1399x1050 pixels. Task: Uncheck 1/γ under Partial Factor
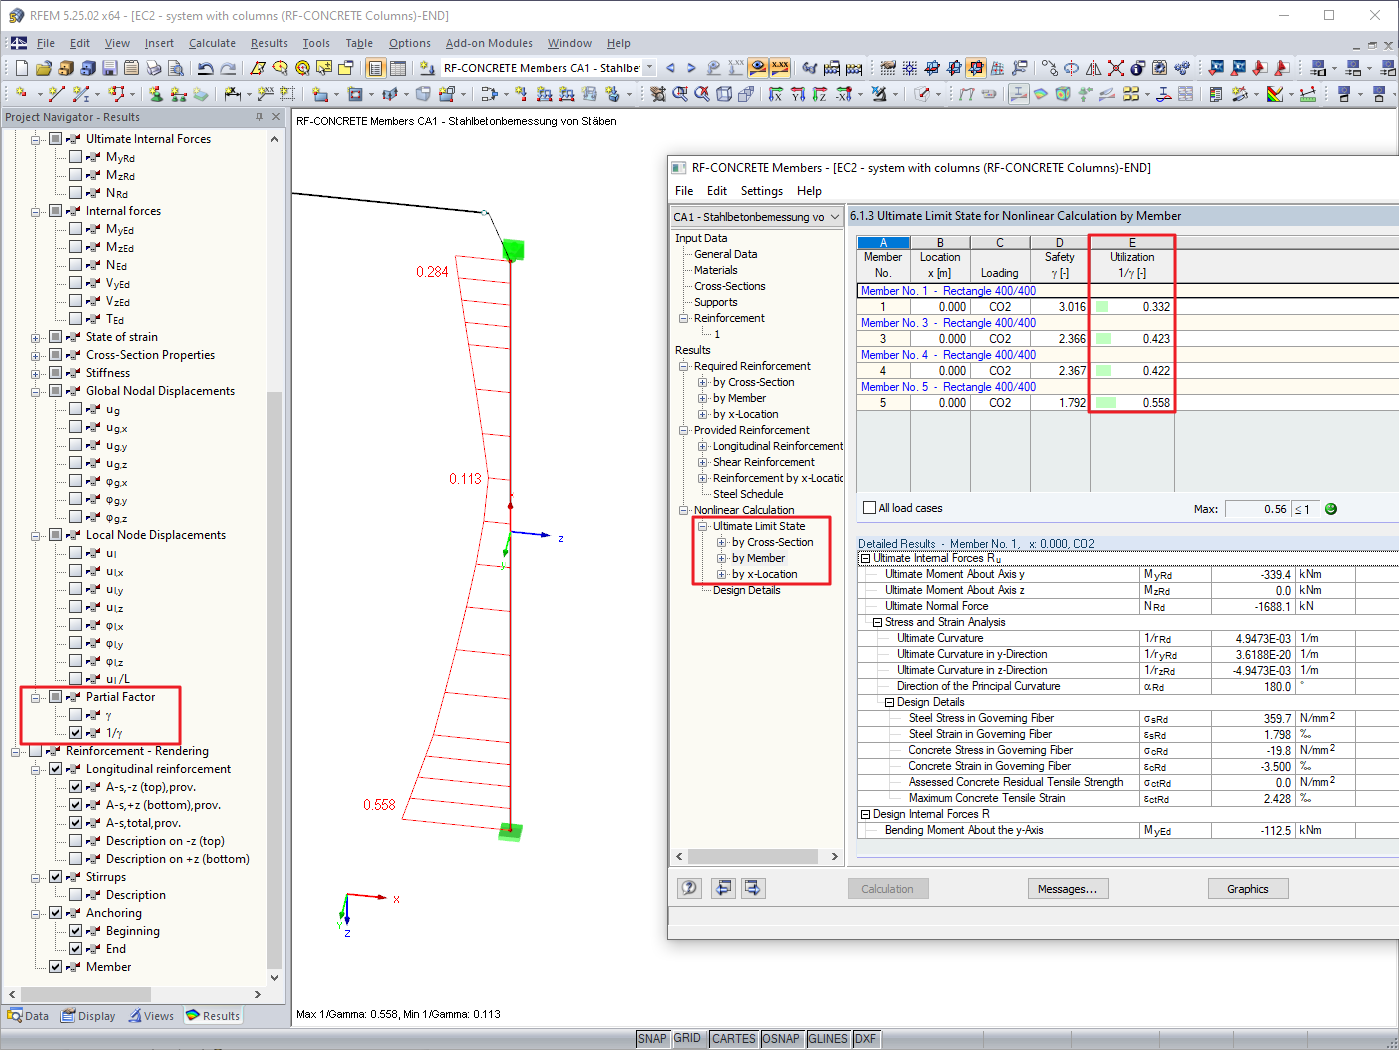(x=75, y=732)
